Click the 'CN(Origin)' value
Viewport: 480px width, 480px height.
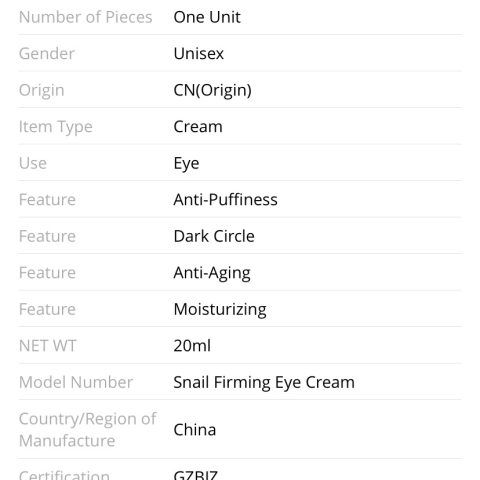click(x=213, y=90)
